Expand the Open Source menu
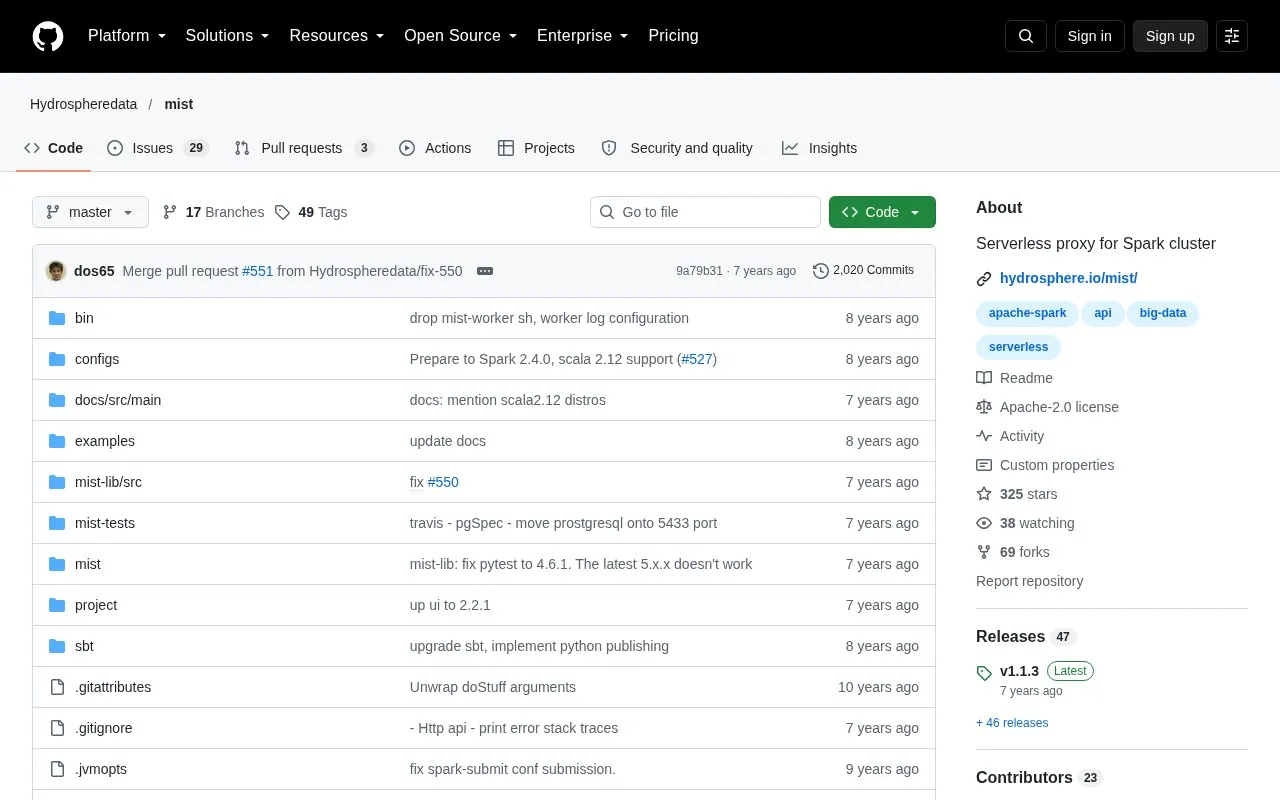Image resolution: width=1280 pixels, height=800 pixels. click(x=461, y=36)
